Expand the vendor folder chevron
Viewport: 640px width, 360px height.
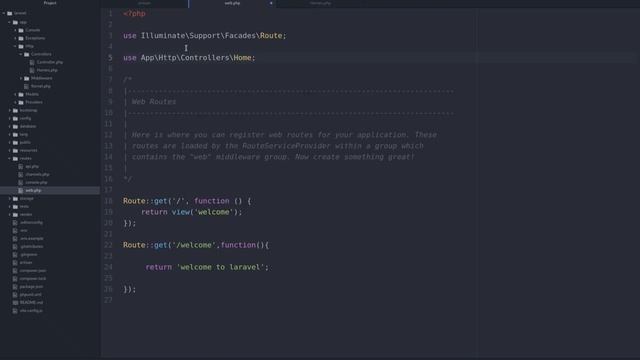tap(10, 214)
